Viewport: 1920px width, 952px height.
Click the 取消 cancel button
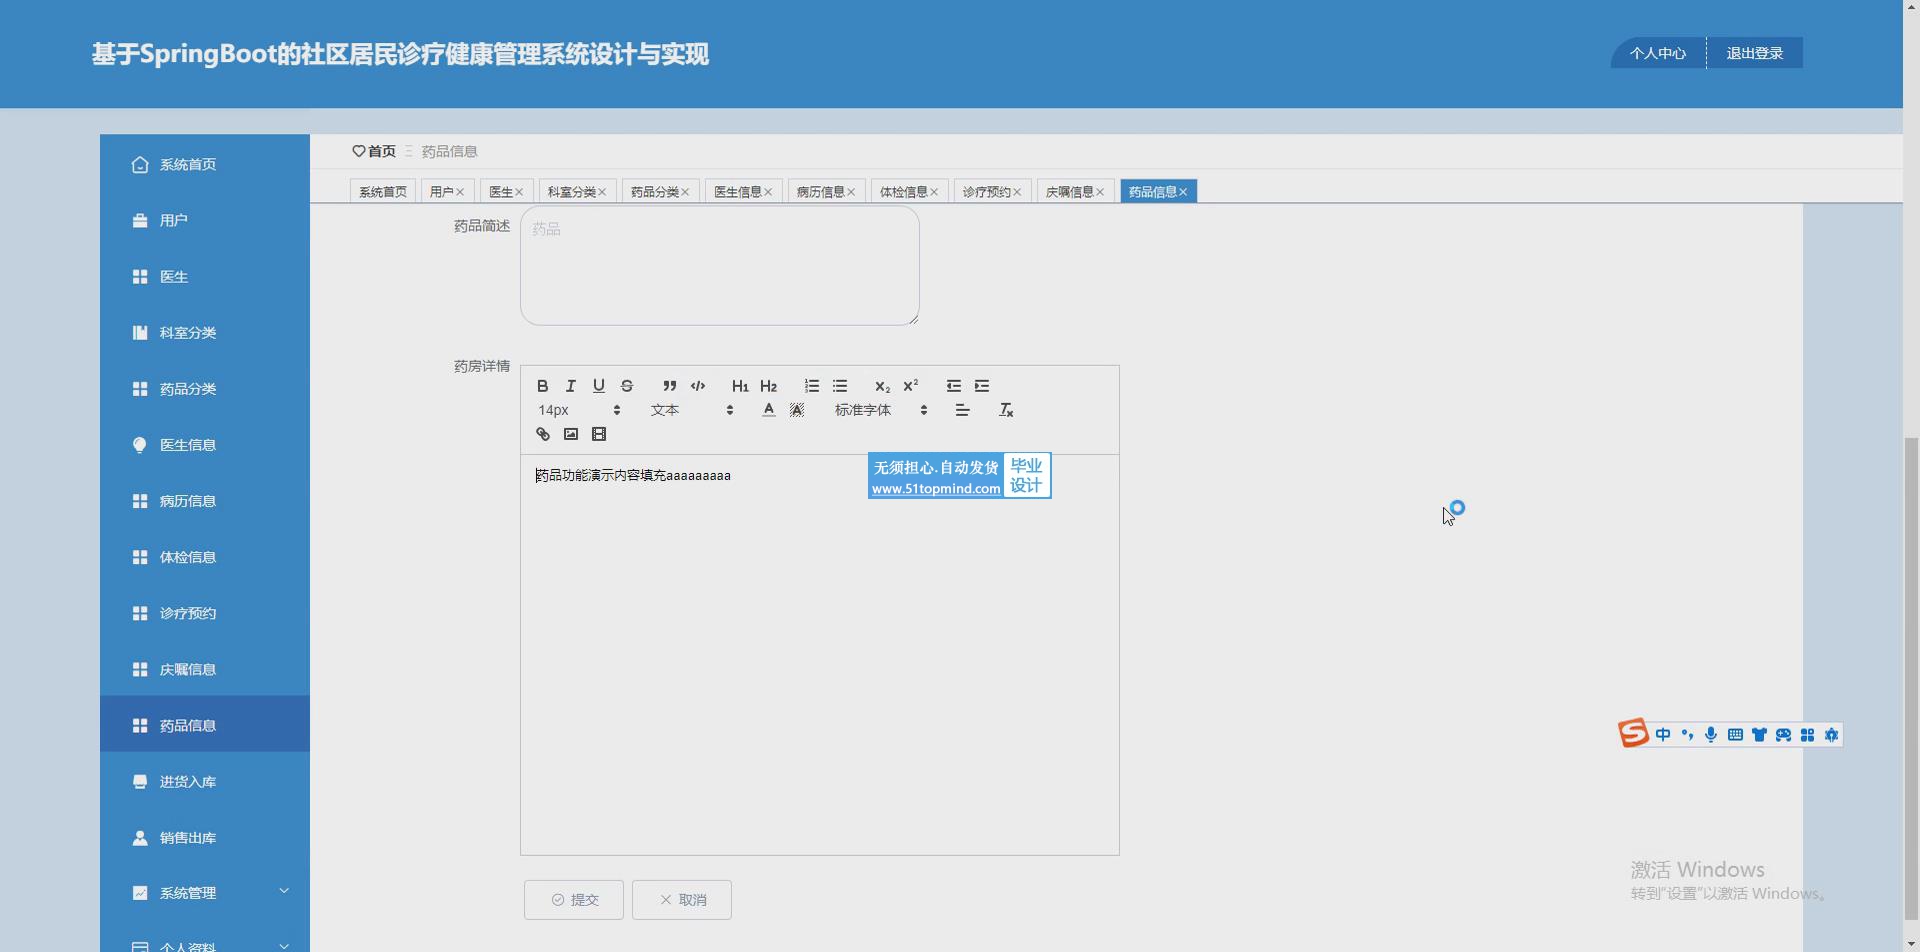point(682,900)
